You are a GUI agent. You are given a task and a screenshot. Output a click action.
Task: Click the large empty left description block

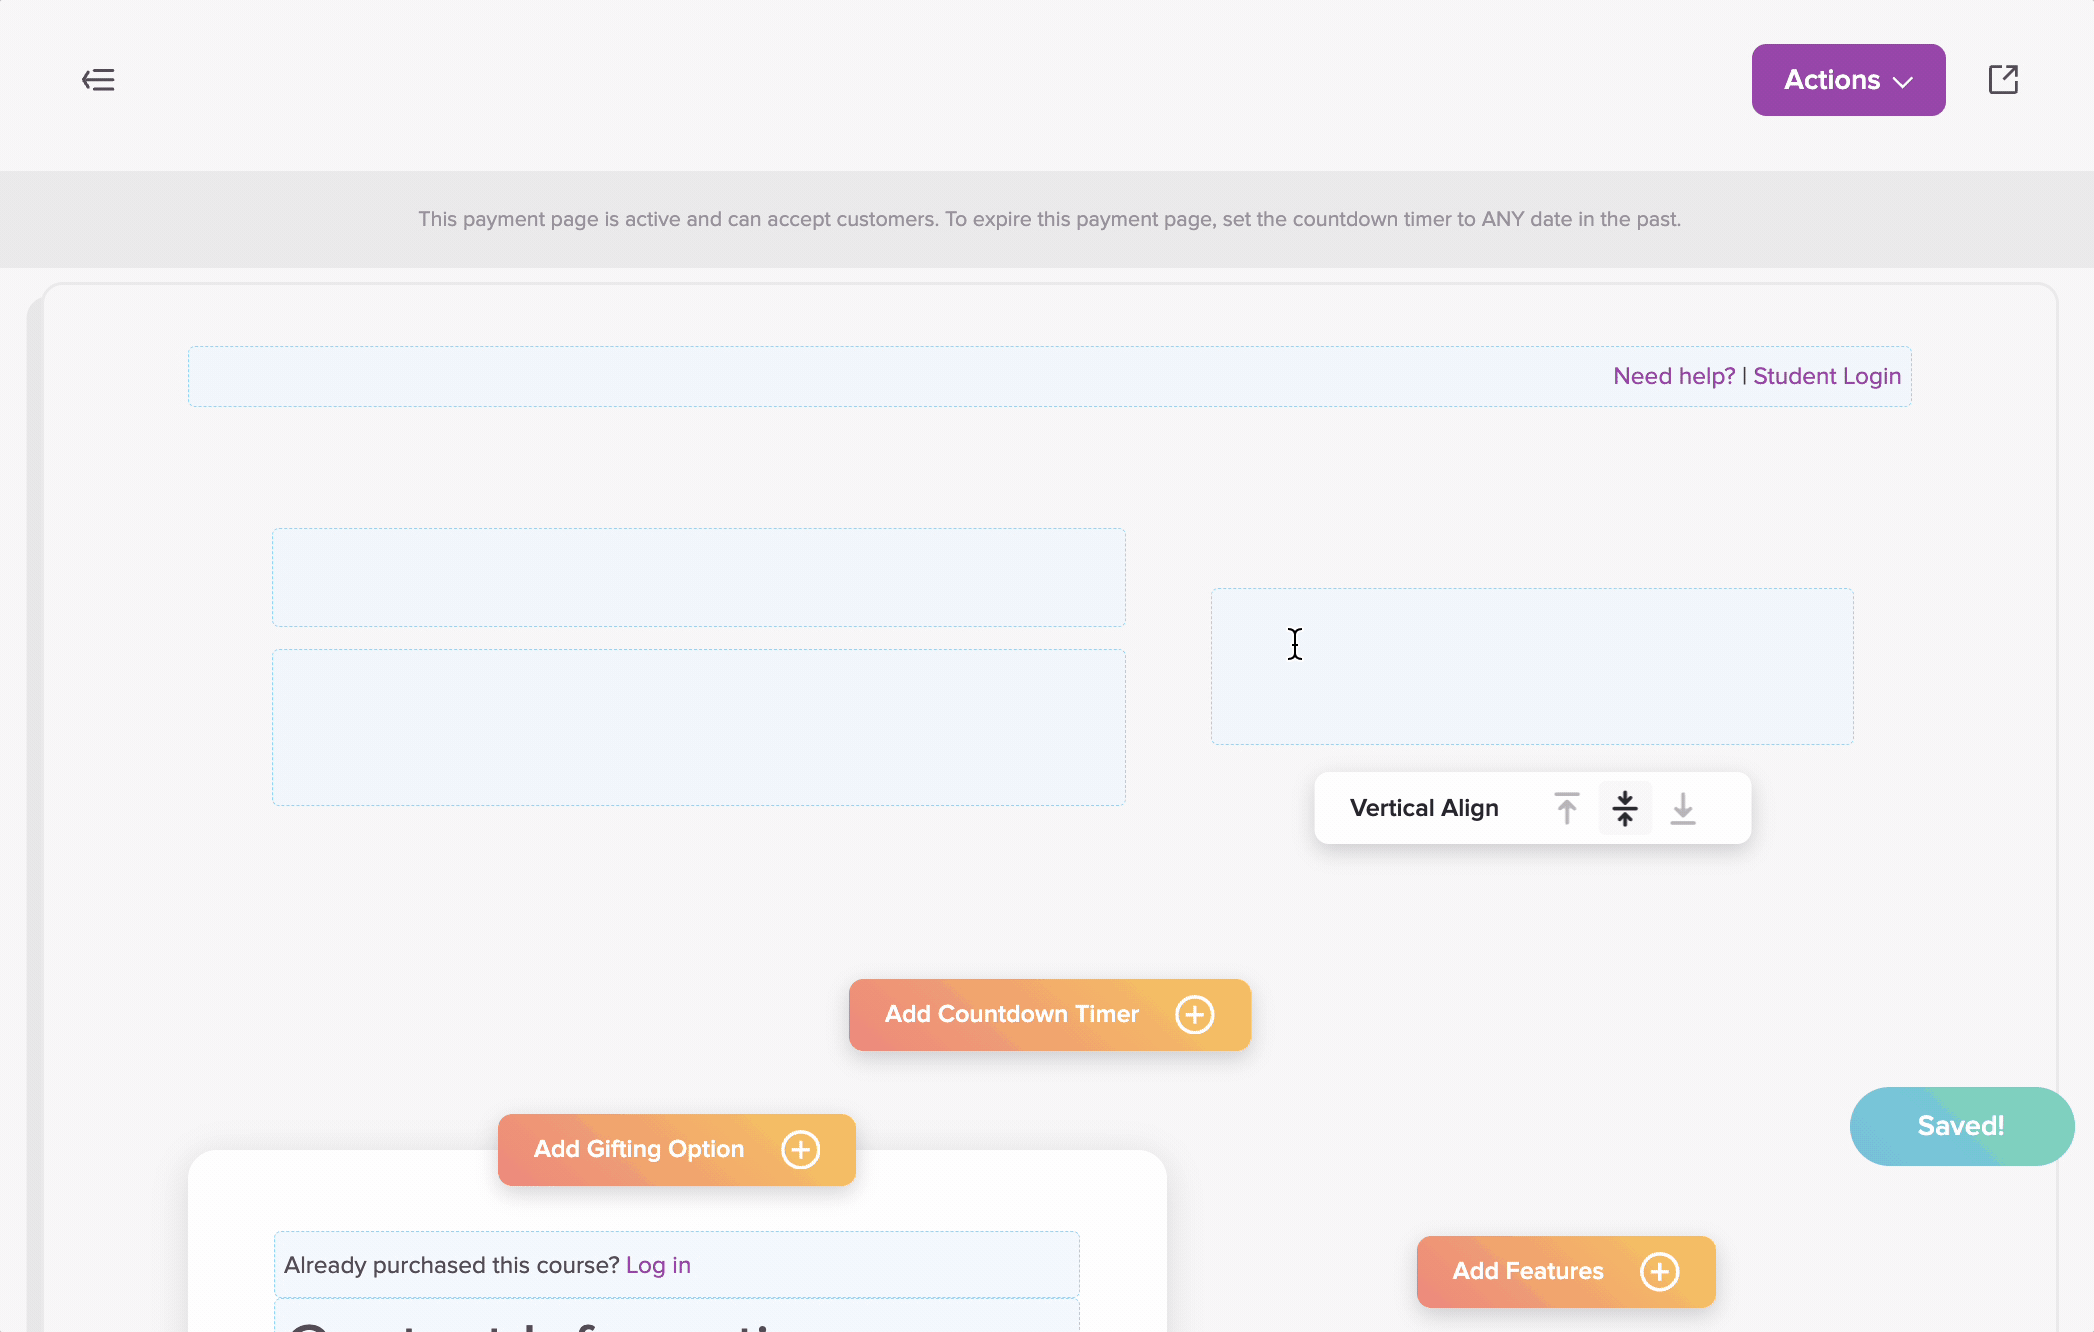coord(698,727)
